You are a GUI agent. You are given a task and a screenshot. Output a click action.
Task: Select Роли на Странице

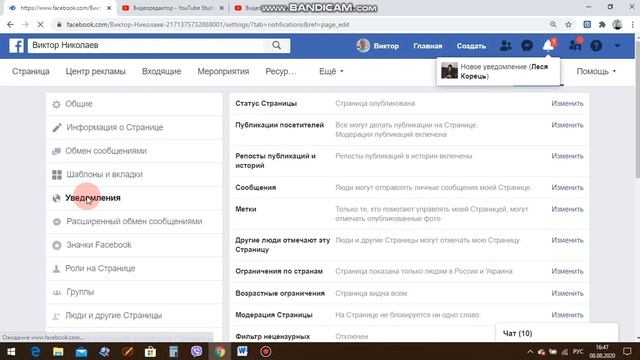click(134, 269)
